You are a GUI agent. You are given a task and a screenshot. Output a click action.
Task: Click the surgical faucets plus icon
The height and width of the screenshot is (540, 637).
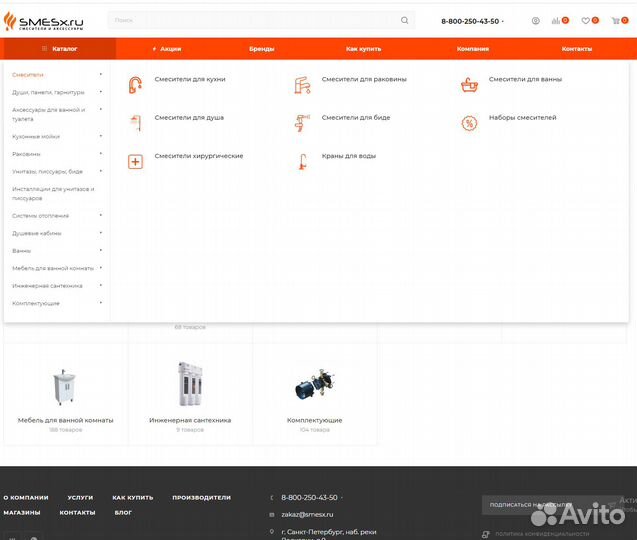(x=135, y=162)
